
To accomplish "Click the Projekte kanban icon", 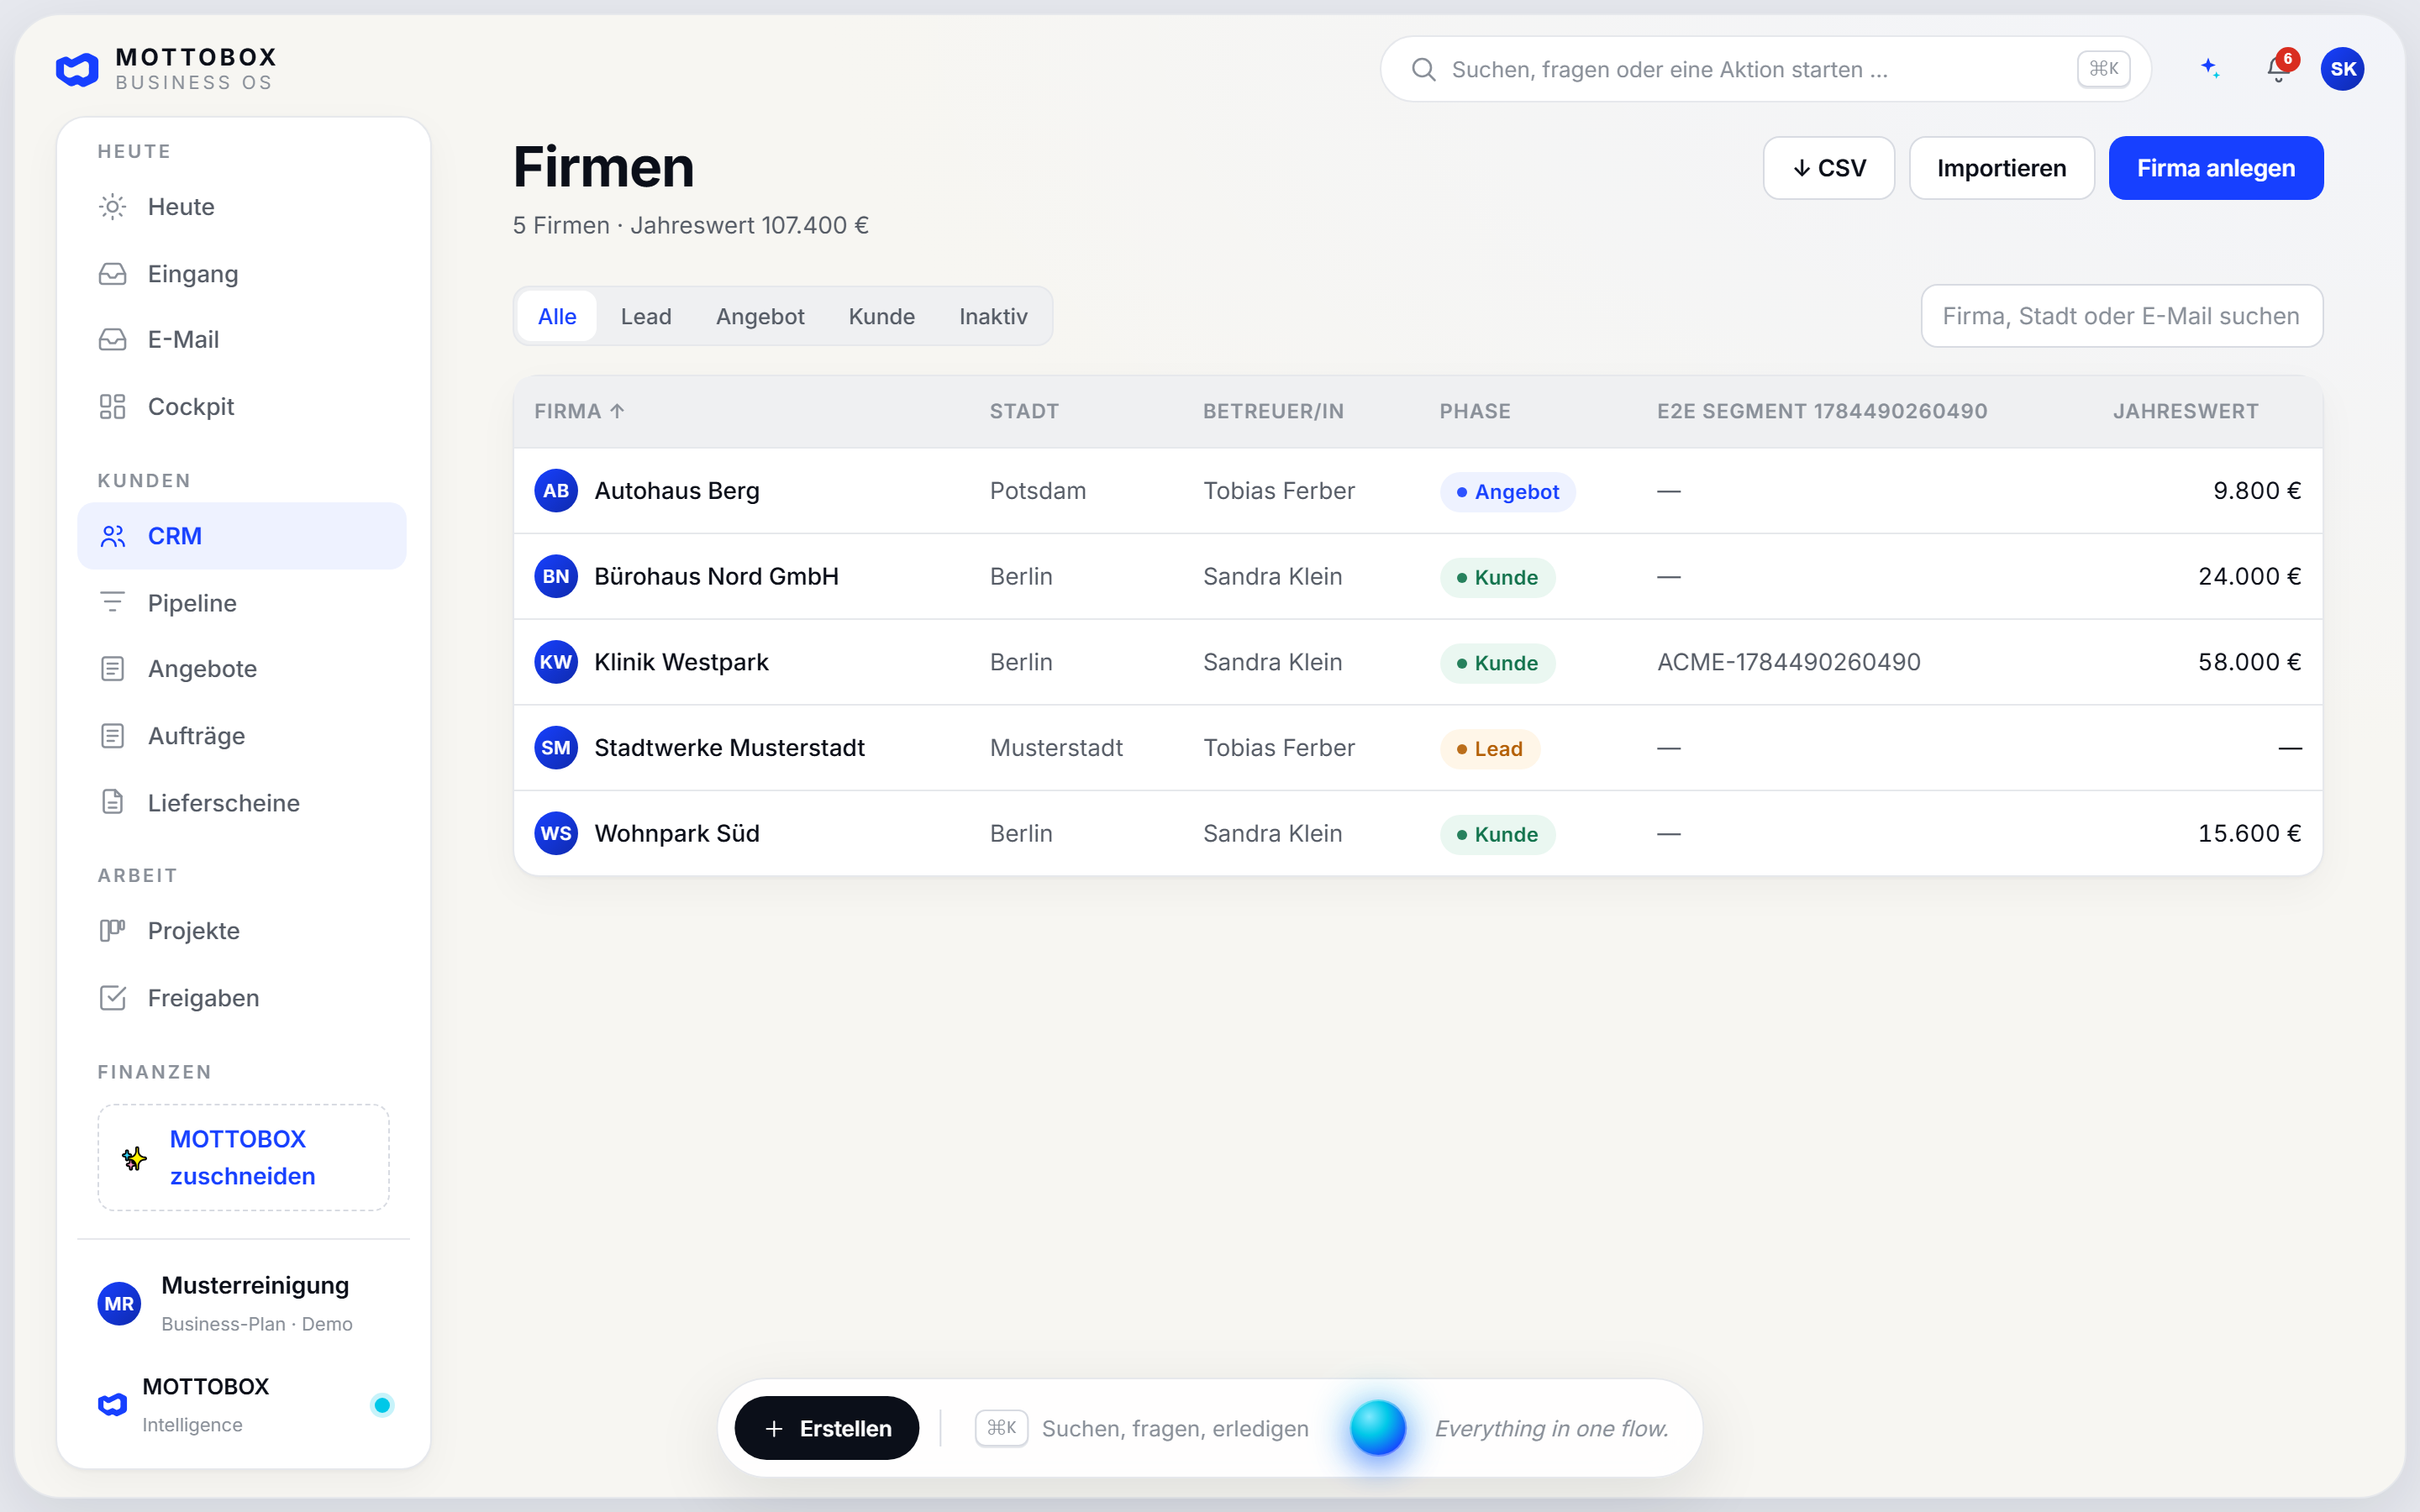I will click(113, 931).
